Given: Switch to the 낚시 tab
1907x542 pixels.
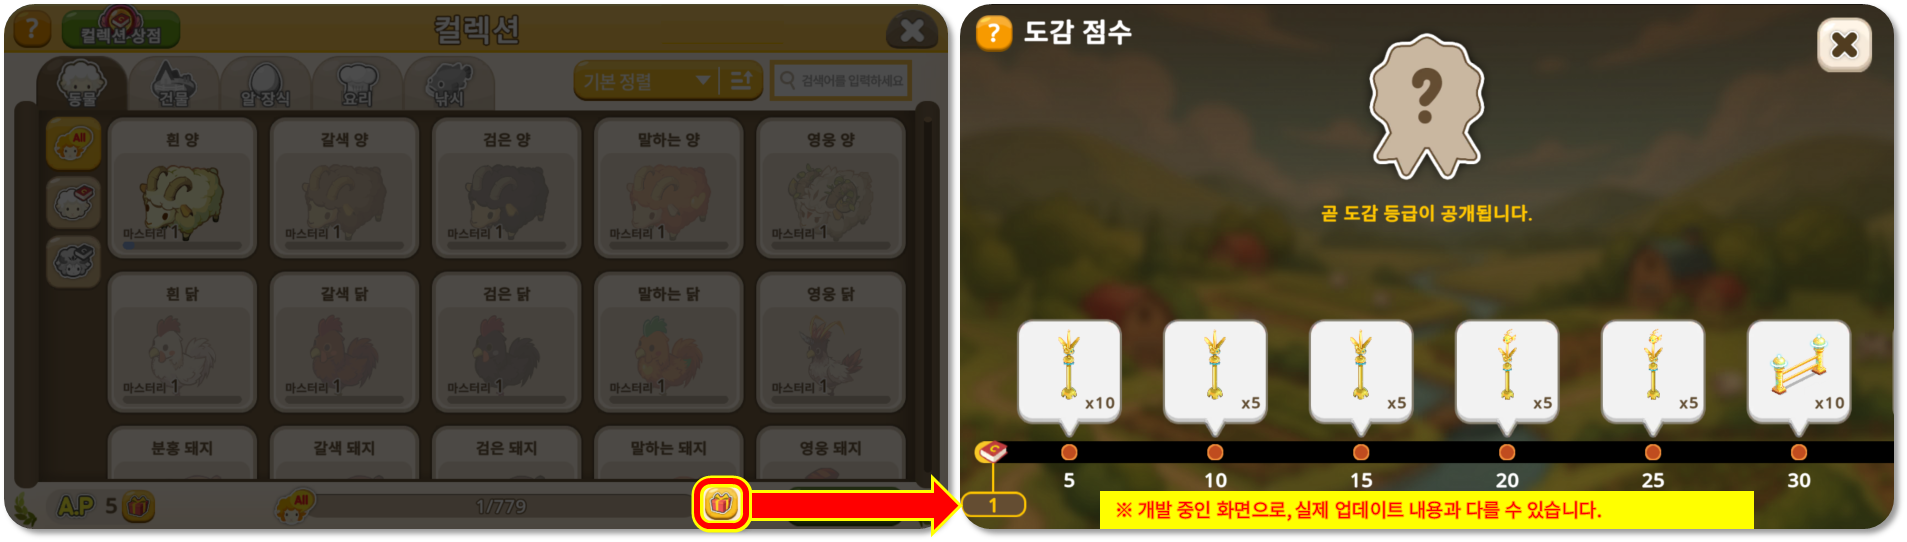Looking at the screenshot, I should [x=449, y=84].
